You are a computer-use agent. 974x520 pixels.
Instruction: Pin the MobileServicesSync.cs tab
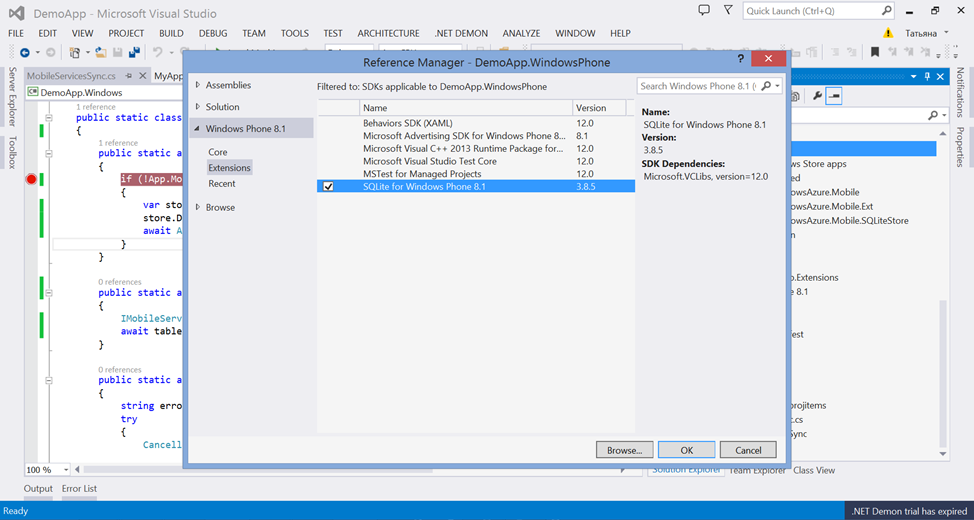pyautogui.click(x=129, y=76)
